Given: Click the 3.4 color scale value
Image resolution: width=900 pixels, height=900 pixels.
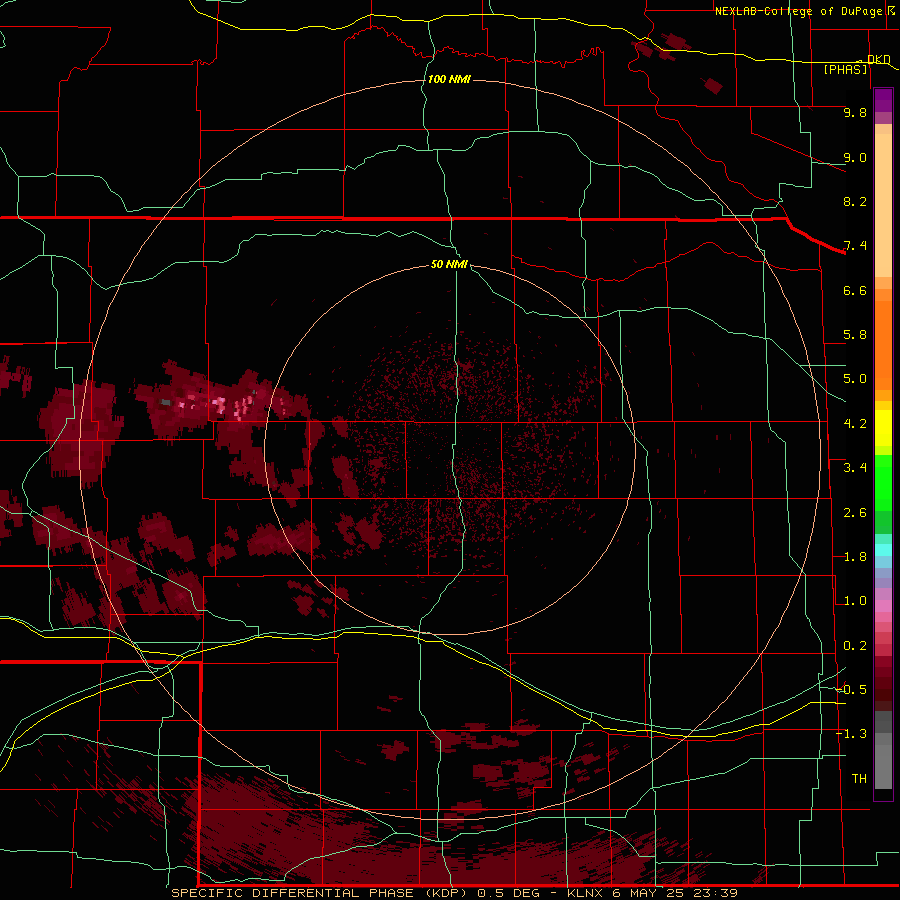Looking at the screenshot, I should tap(855, 468).
